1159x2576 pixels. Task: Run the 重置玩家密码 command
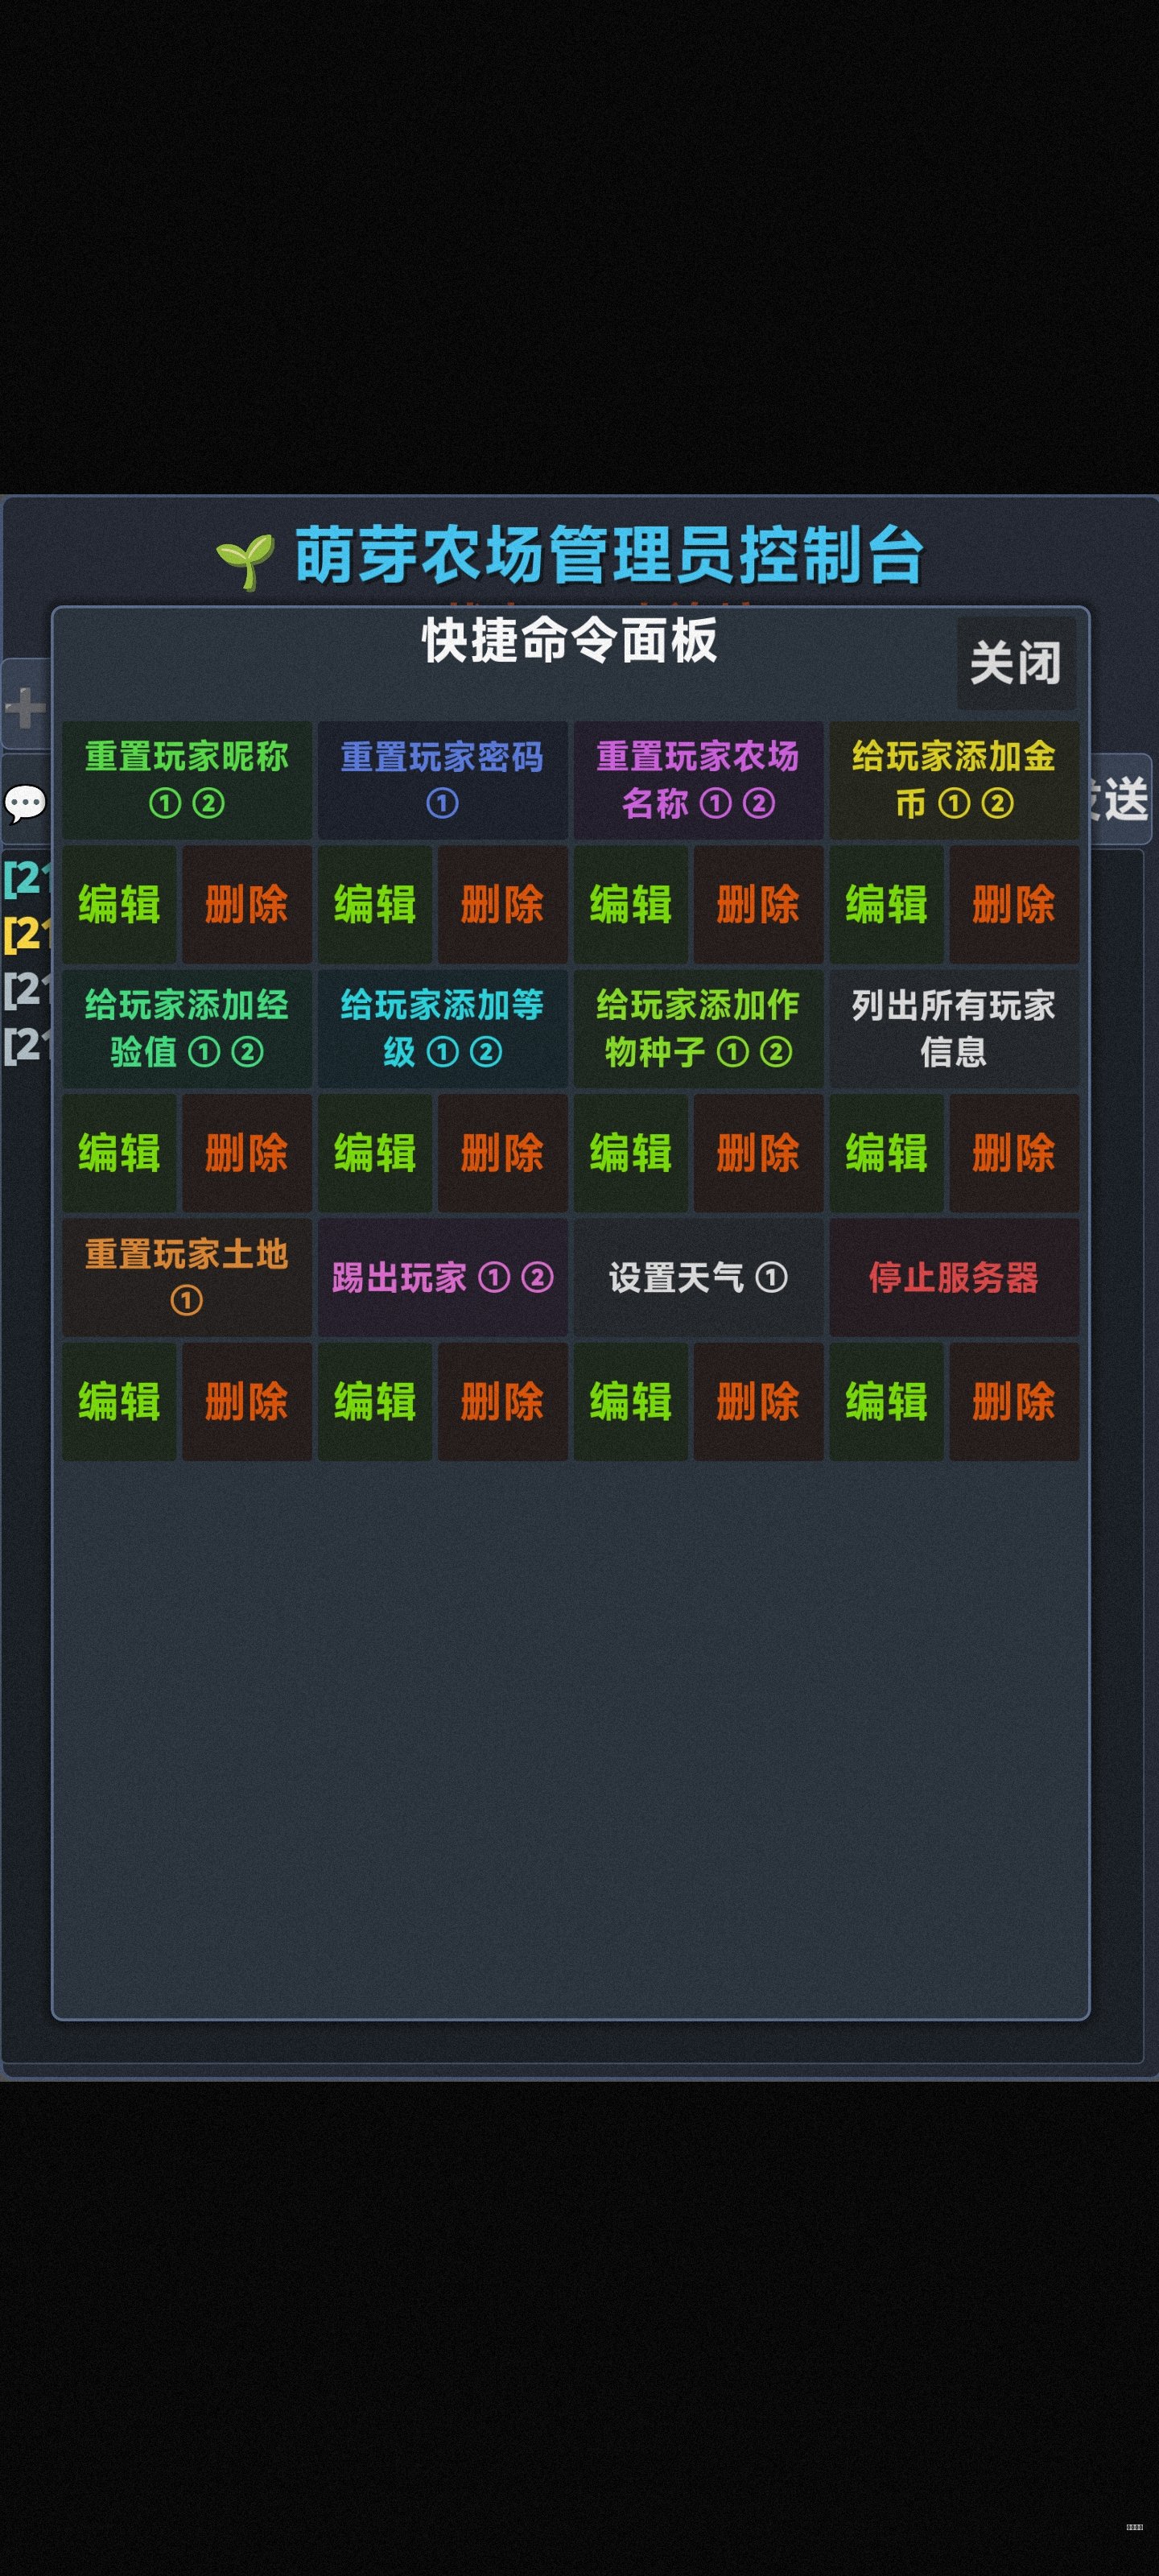pyautogui.click(x=442, y=780)
